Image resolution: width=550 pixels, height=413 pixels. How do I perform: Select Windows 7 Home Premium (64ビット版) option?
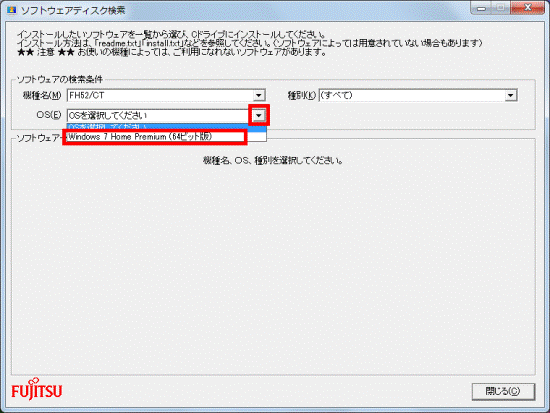pos(155,137)
